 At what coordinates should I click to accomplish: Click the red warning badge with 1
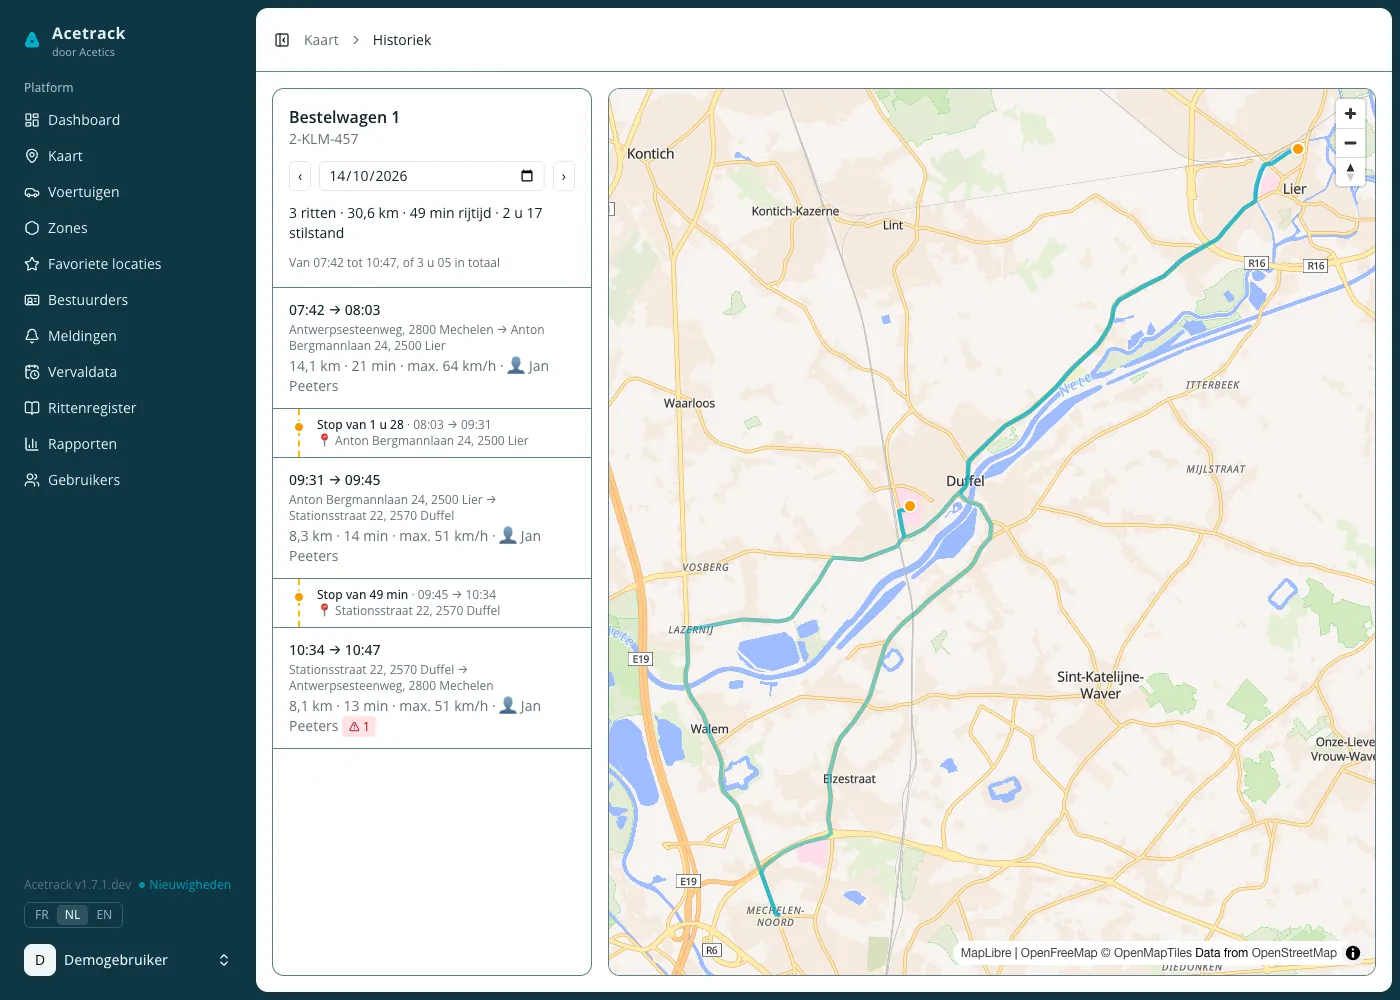pos(359,727)
